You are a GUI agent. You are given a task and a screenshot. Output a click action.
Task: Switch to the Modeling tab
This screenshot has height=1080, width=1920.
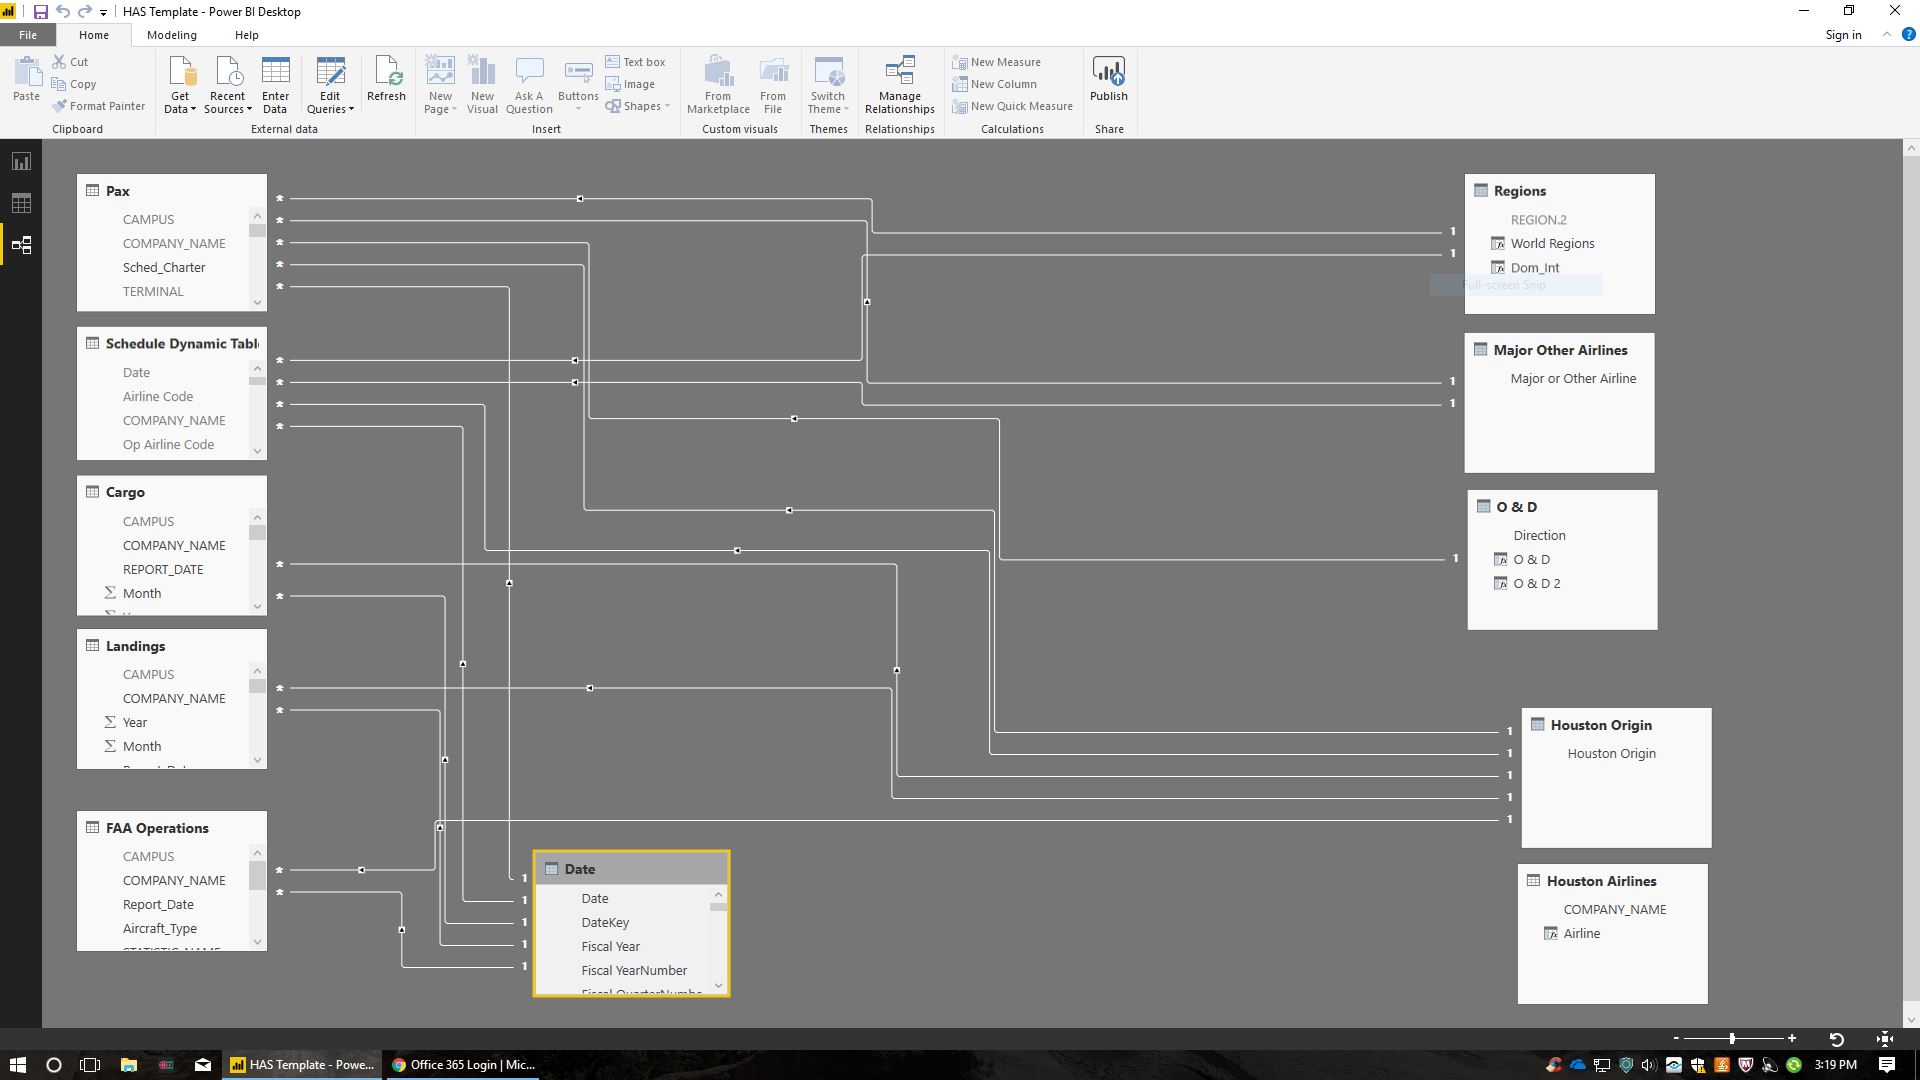pyautogui.click(x=172, y=35)
